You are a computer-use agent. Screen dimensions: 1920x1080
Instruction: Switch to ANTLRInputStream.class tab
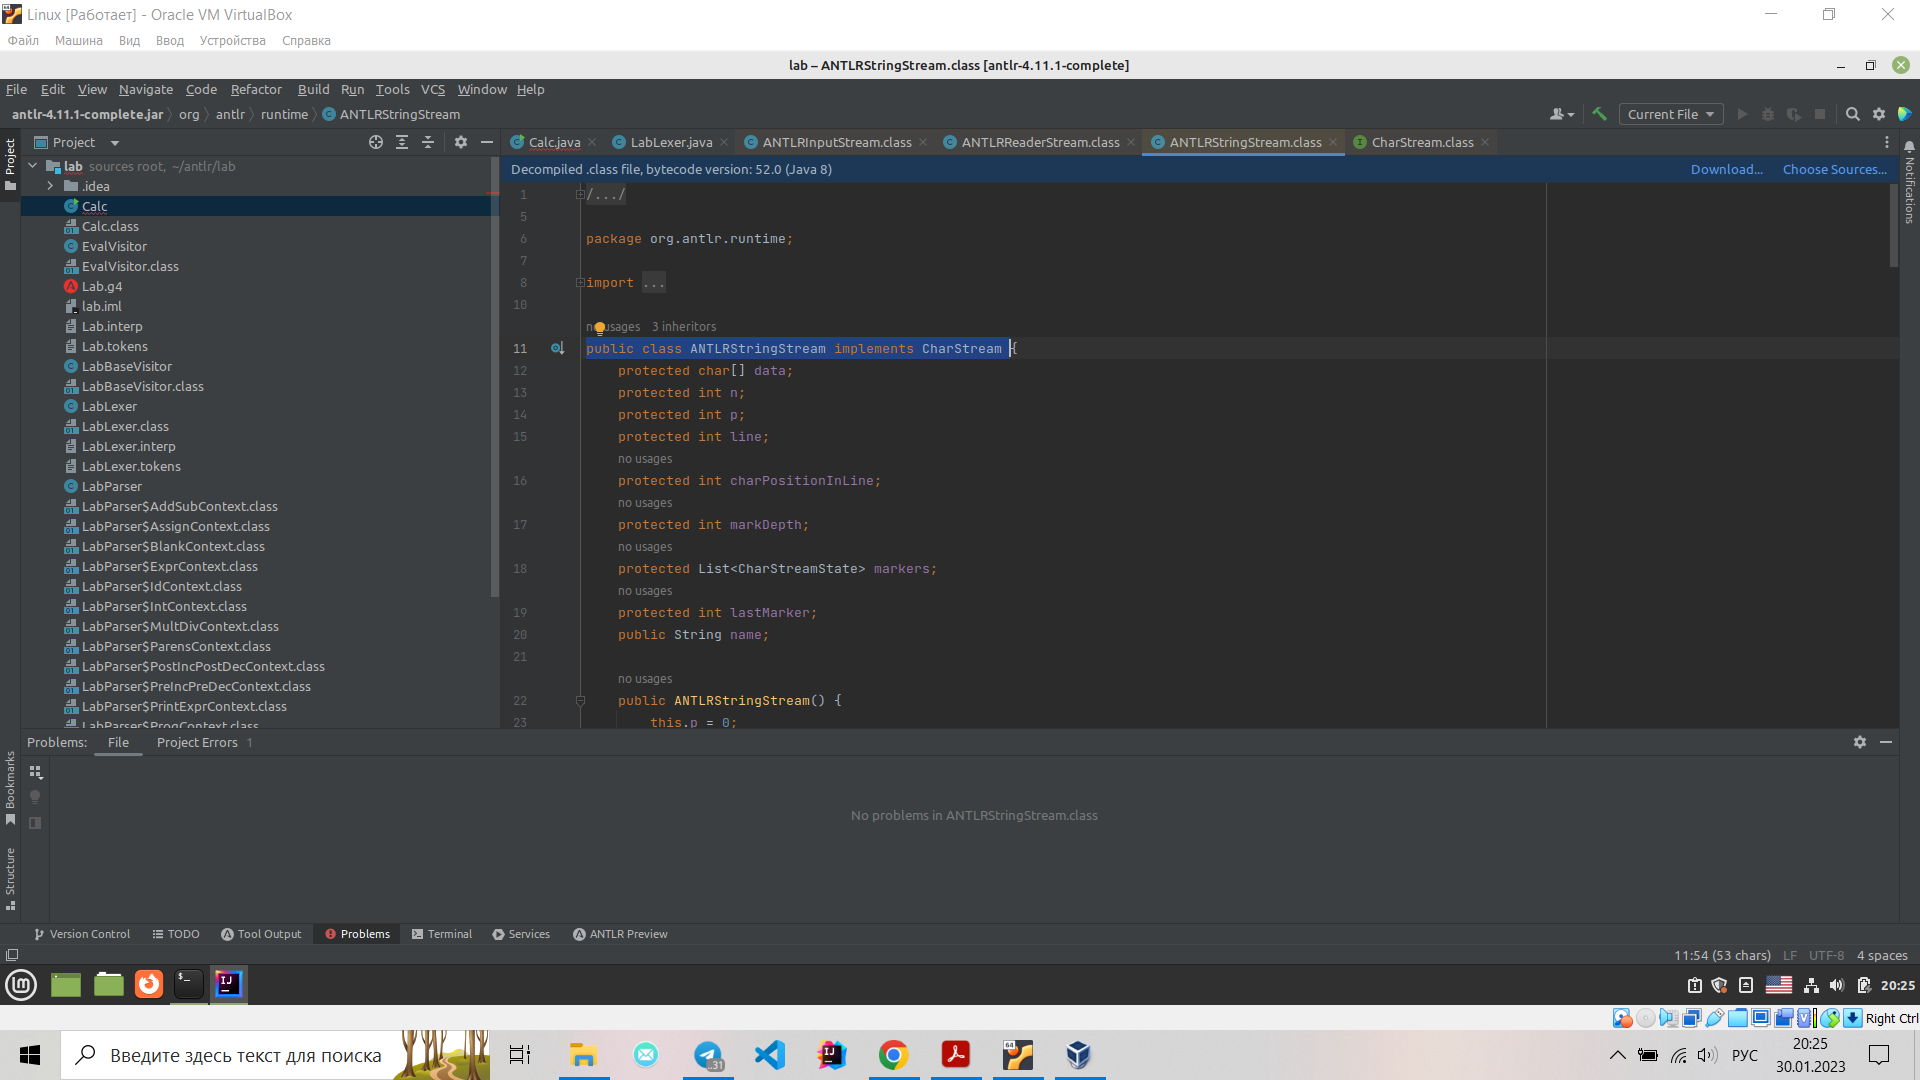tap(837, 142)
